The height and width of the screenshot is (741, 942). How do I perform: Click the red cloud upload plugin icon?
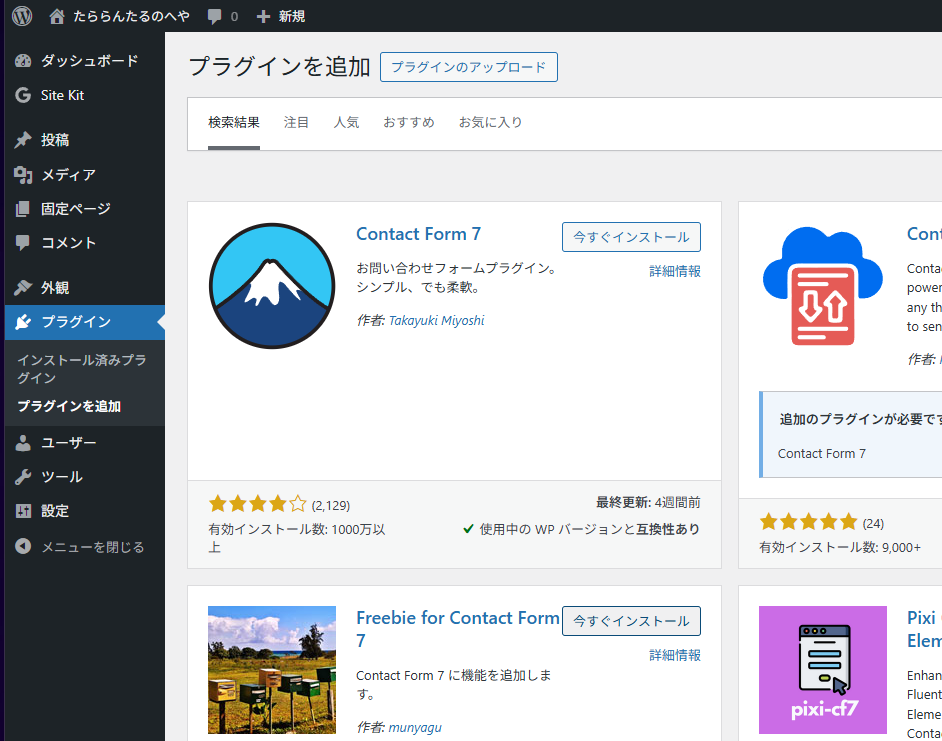(x=823, y=286)
